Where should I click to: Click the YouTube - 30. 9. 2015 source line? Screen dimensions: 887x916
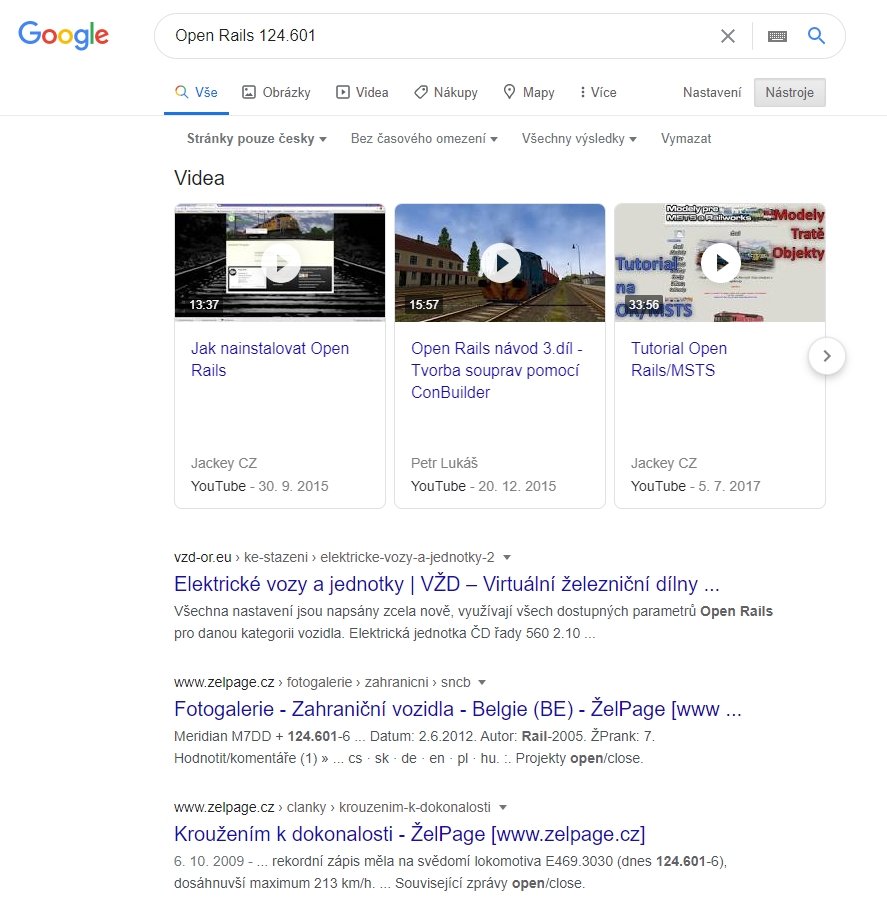click(x=259, y=486)
